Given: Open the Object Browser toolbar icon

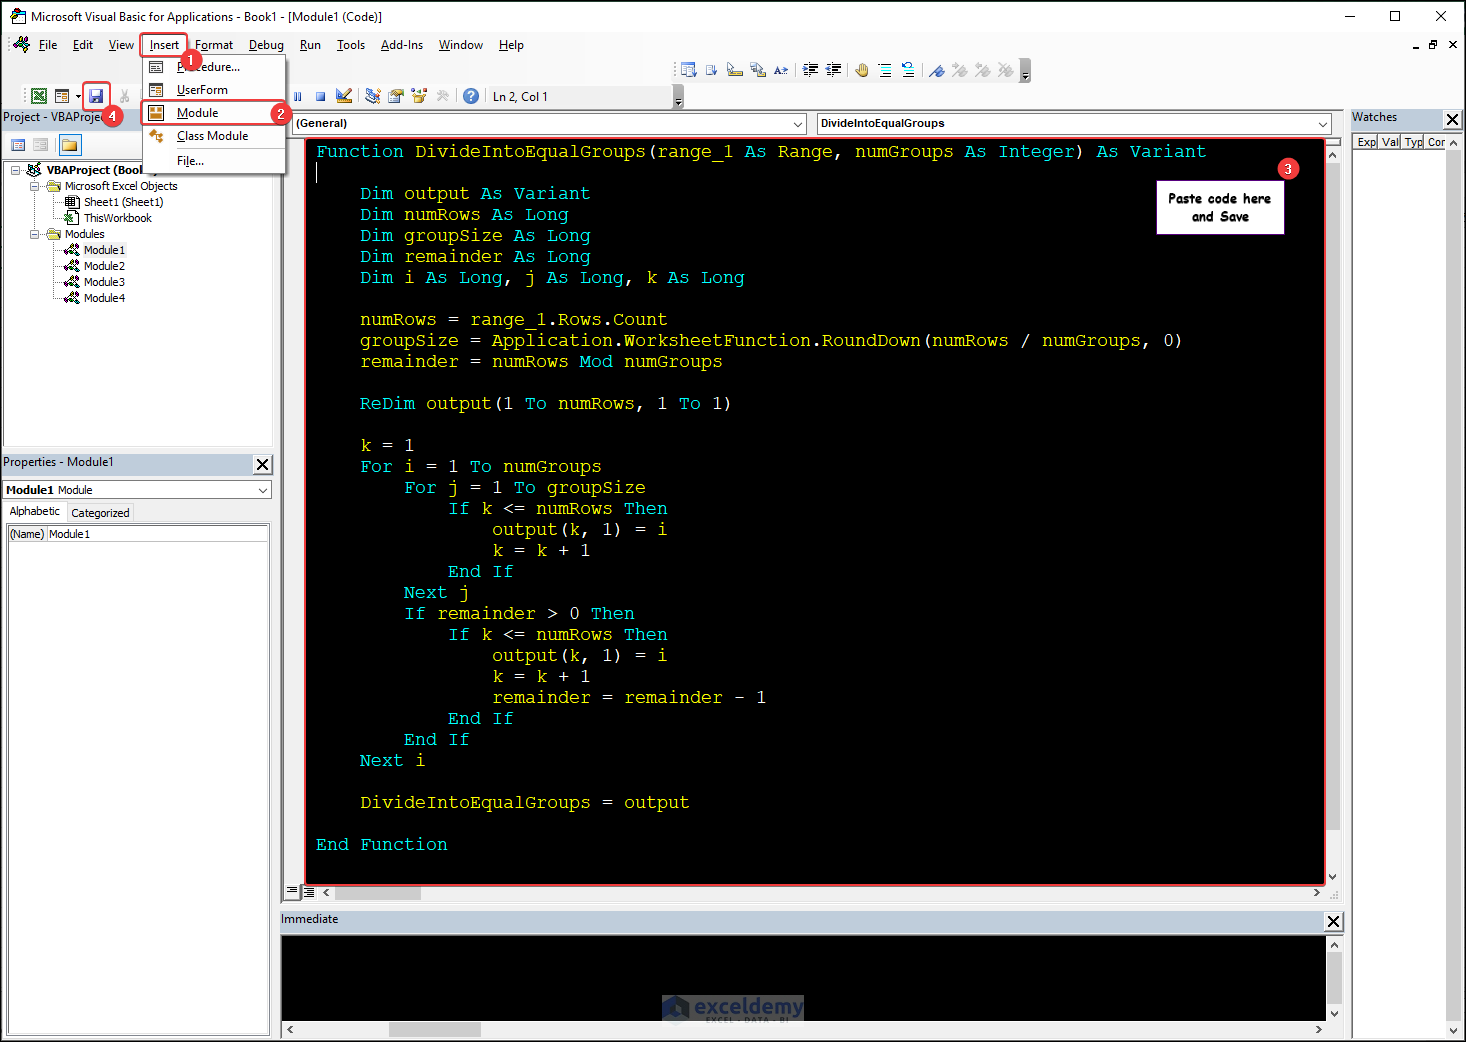Looking at the screenshot, I should coord(418,96).
